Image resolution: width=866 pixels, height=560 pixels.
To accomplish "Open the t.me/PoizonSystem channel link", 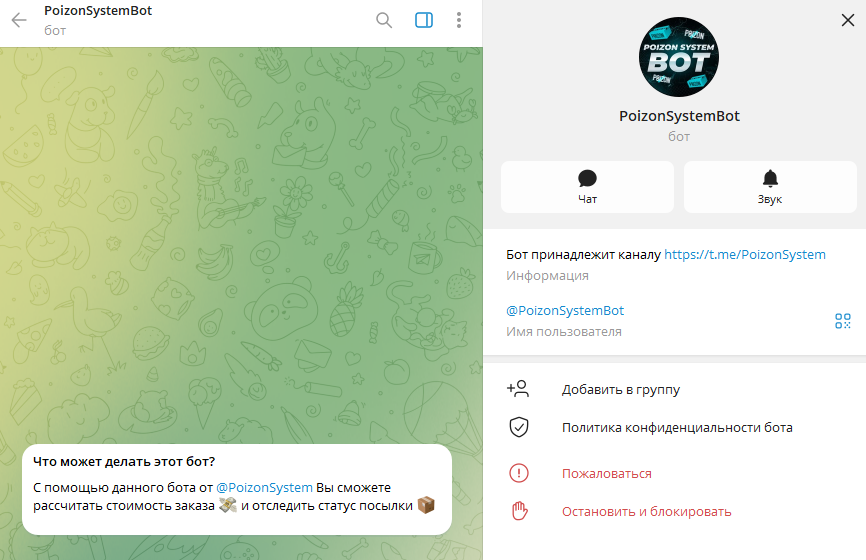I will pyautogui.click(x=744, y=255).
